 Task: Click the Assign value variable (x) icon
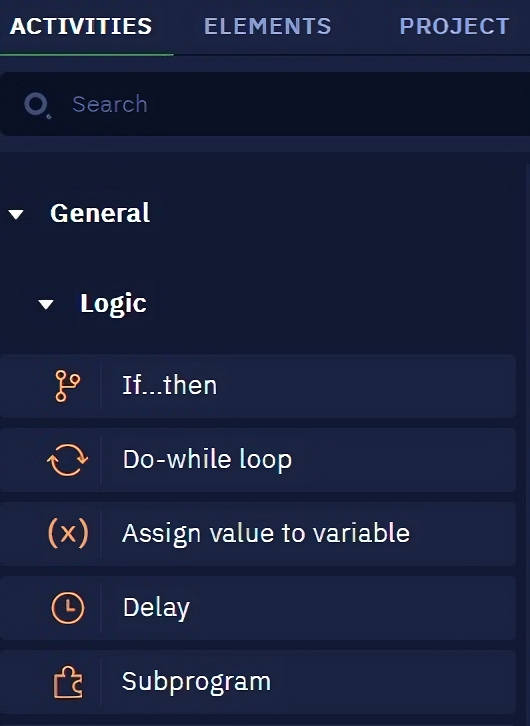[x=68, y=533]
